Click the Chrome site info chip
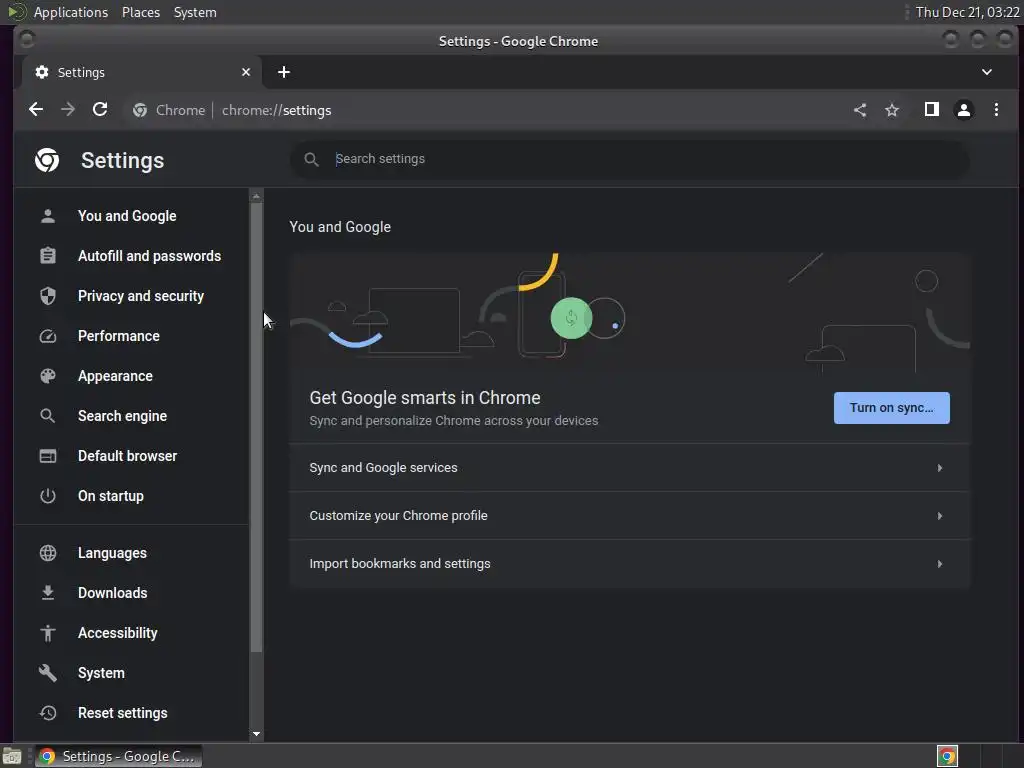This screenshot has height=768, width=1024. click(169, 110)
